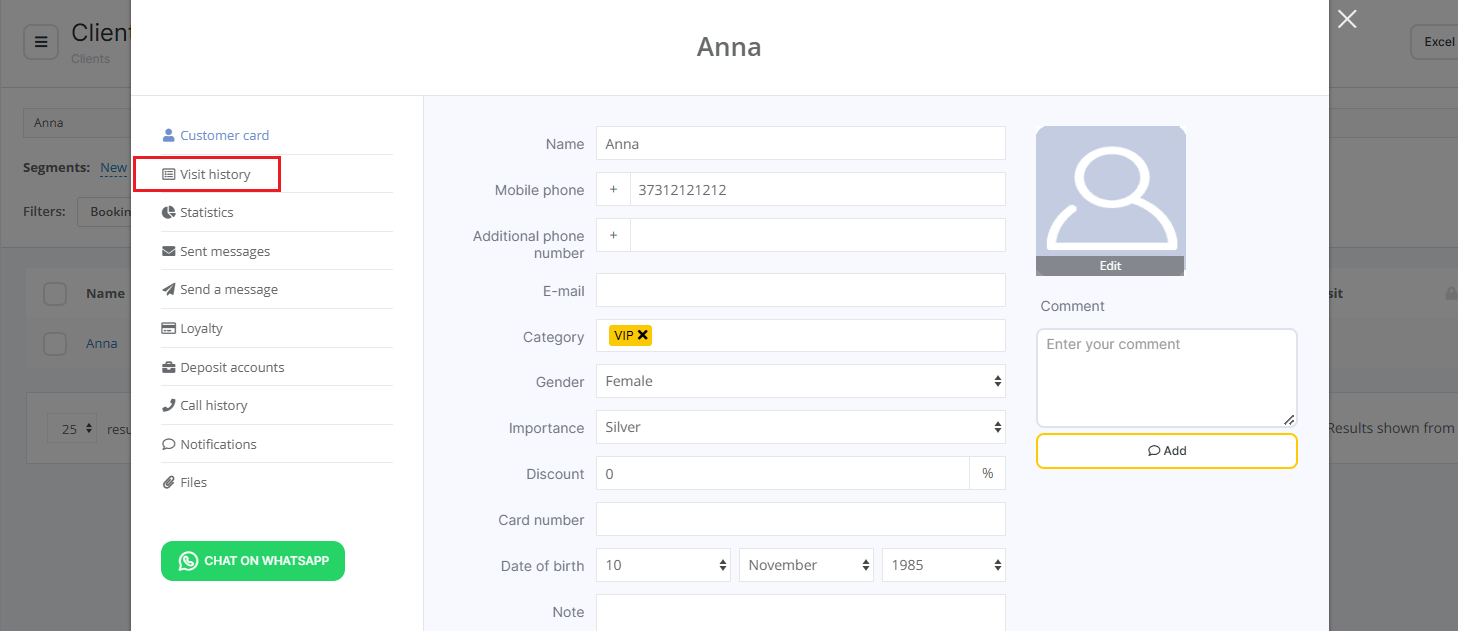
Task: Remove the VIP category tag
Action: coord(642,336)
